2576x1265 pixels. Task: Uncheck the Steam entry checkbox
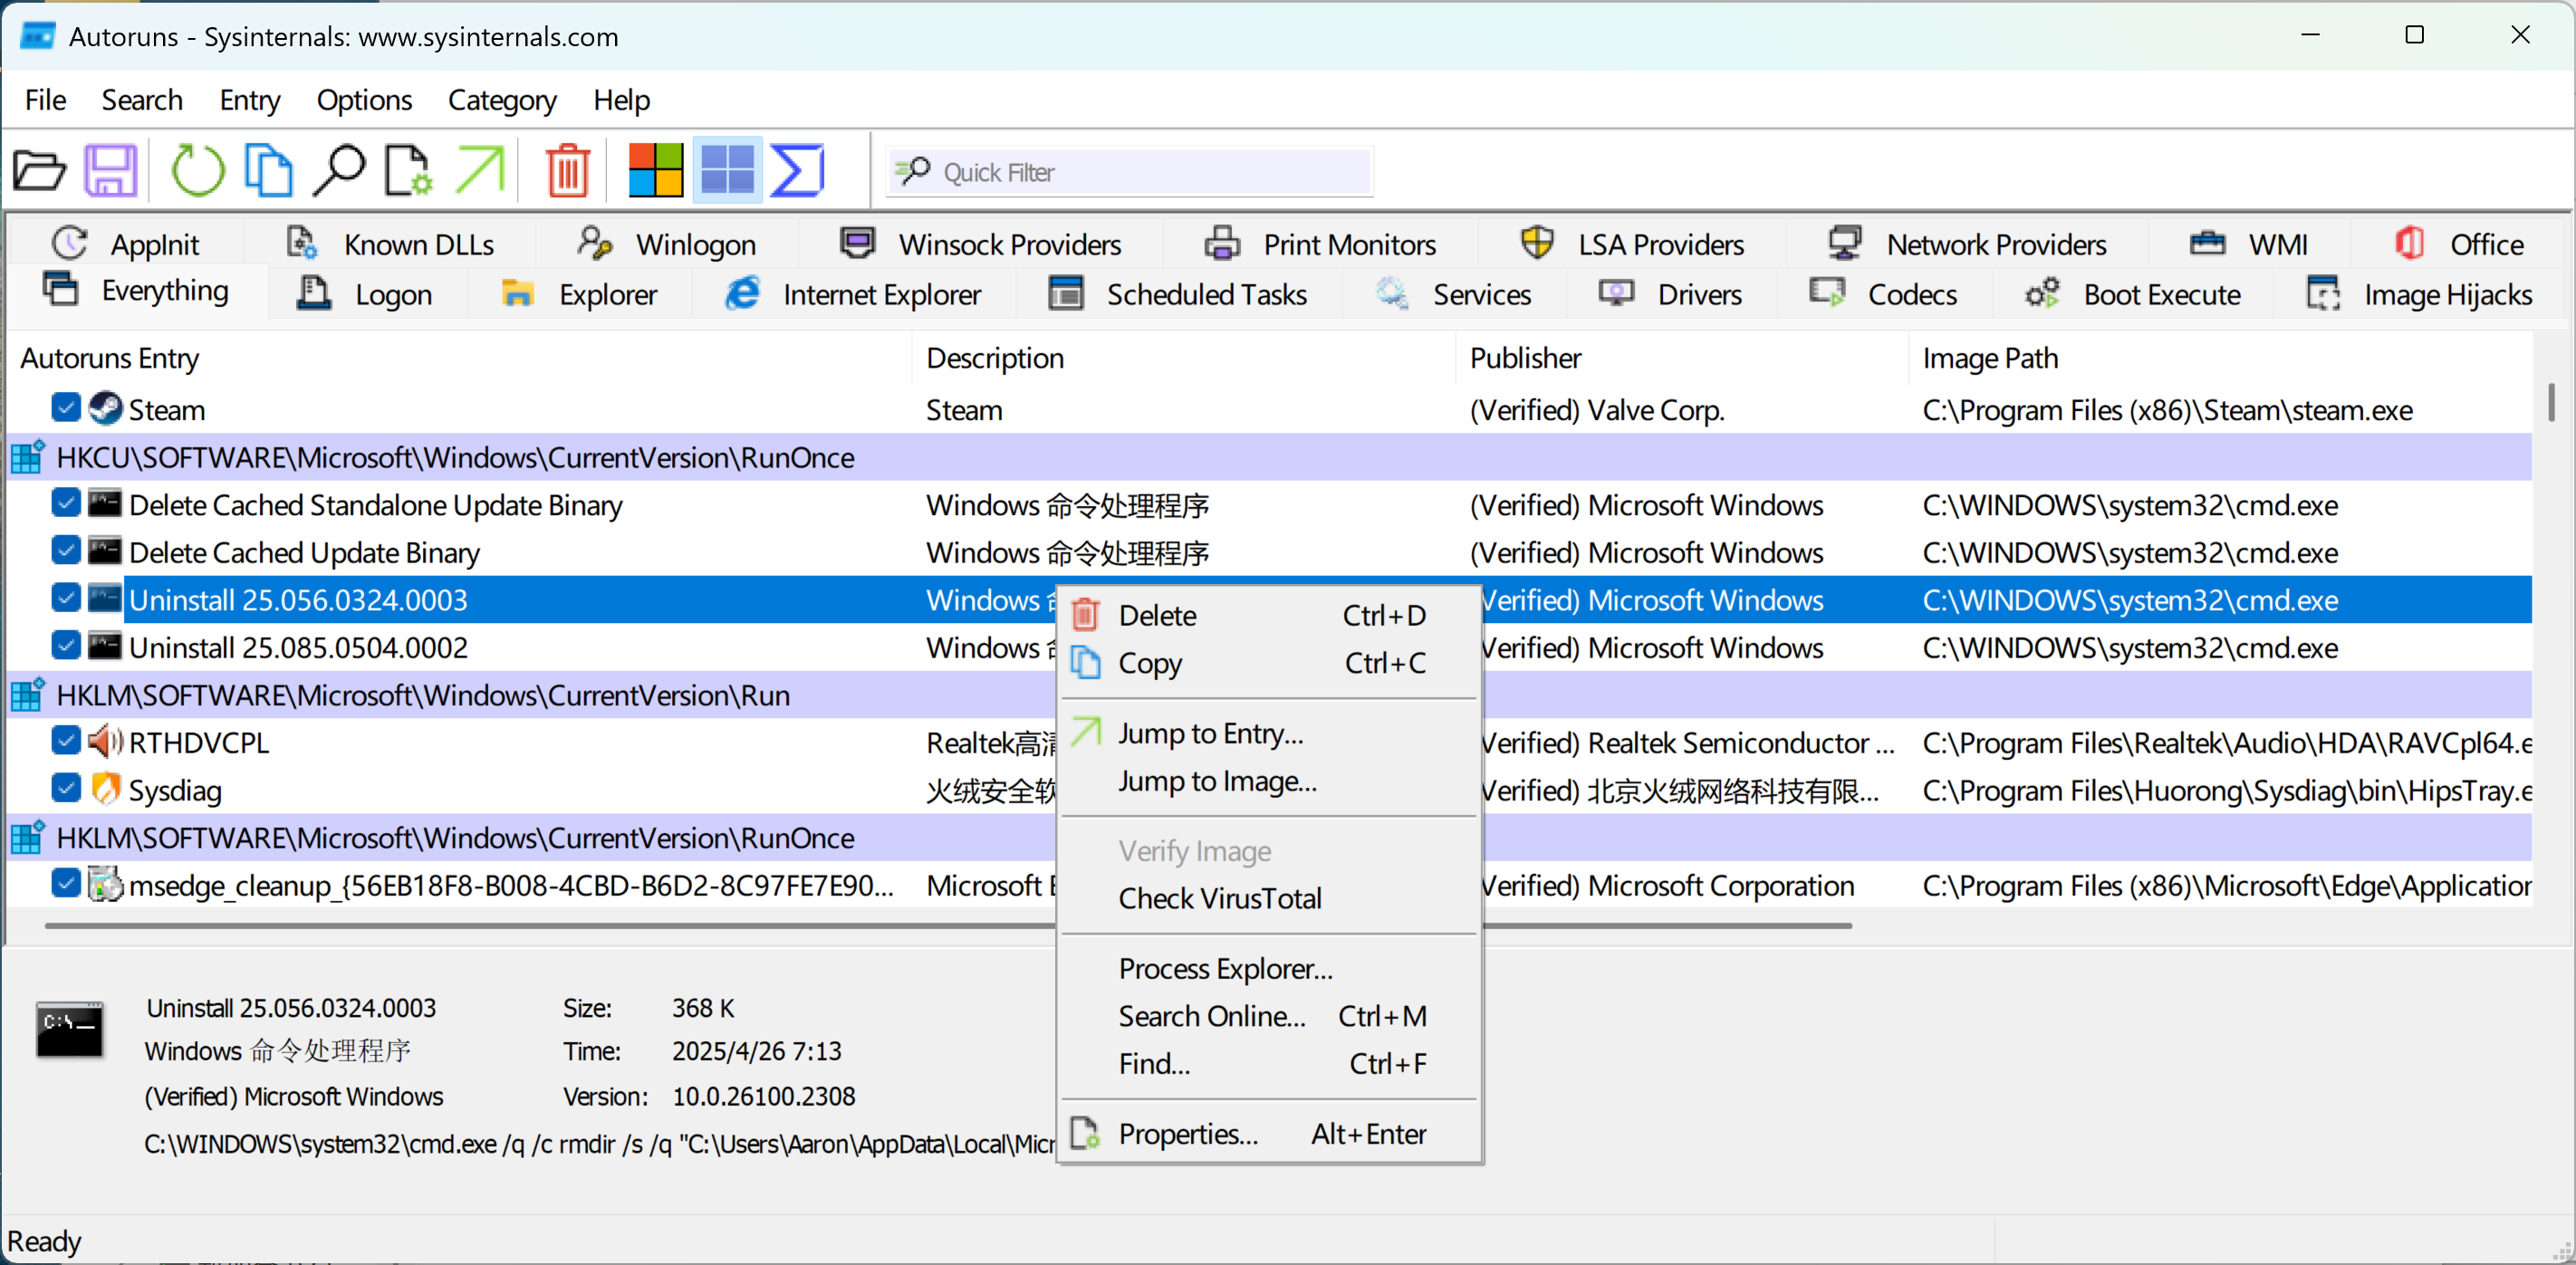pos(66,408)
